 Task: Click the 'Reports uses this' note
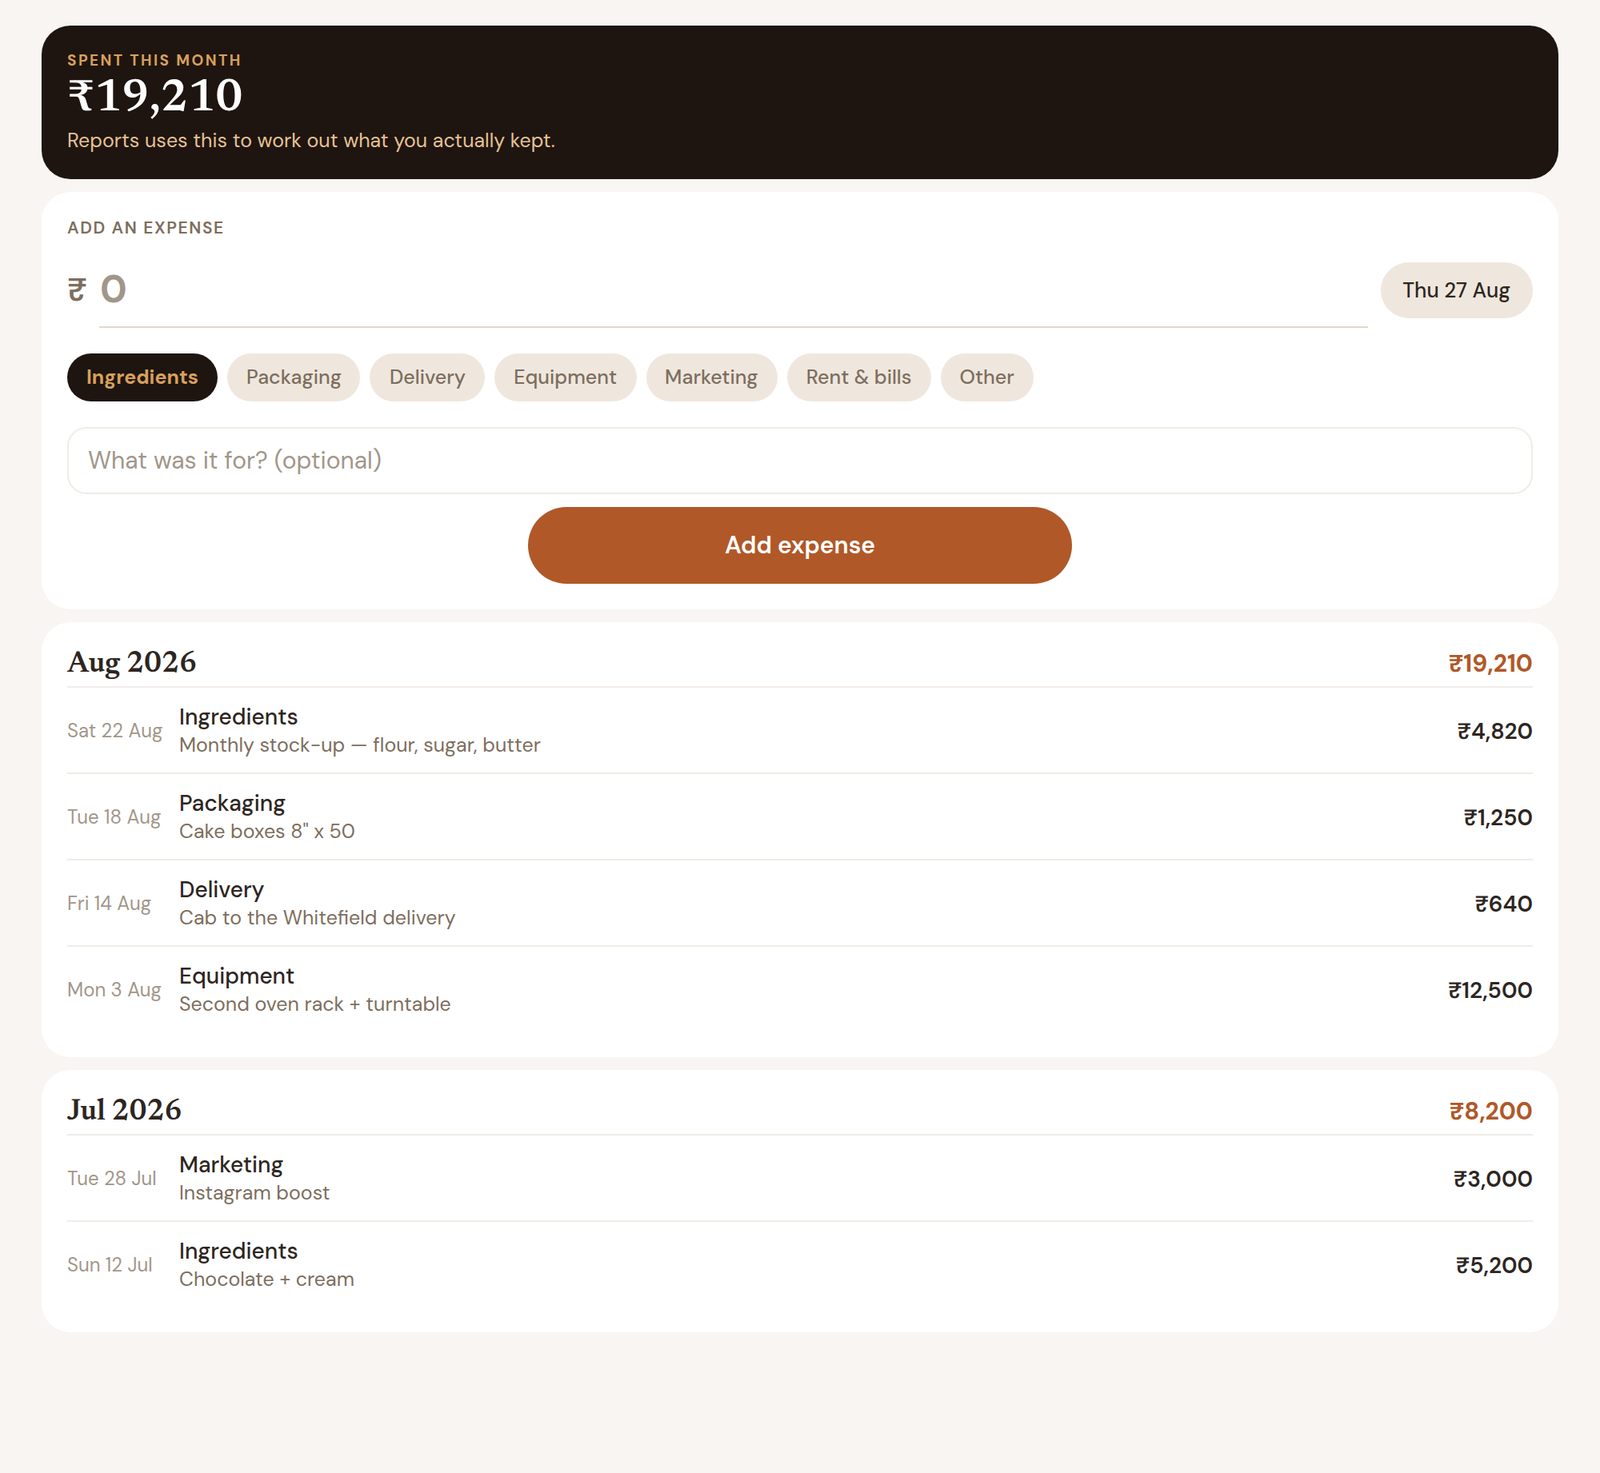tap(311, 141)
